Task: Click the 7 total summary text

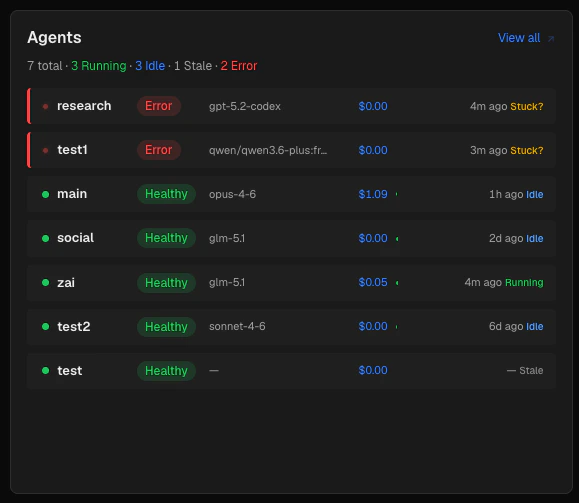Action: pos(45,66)
